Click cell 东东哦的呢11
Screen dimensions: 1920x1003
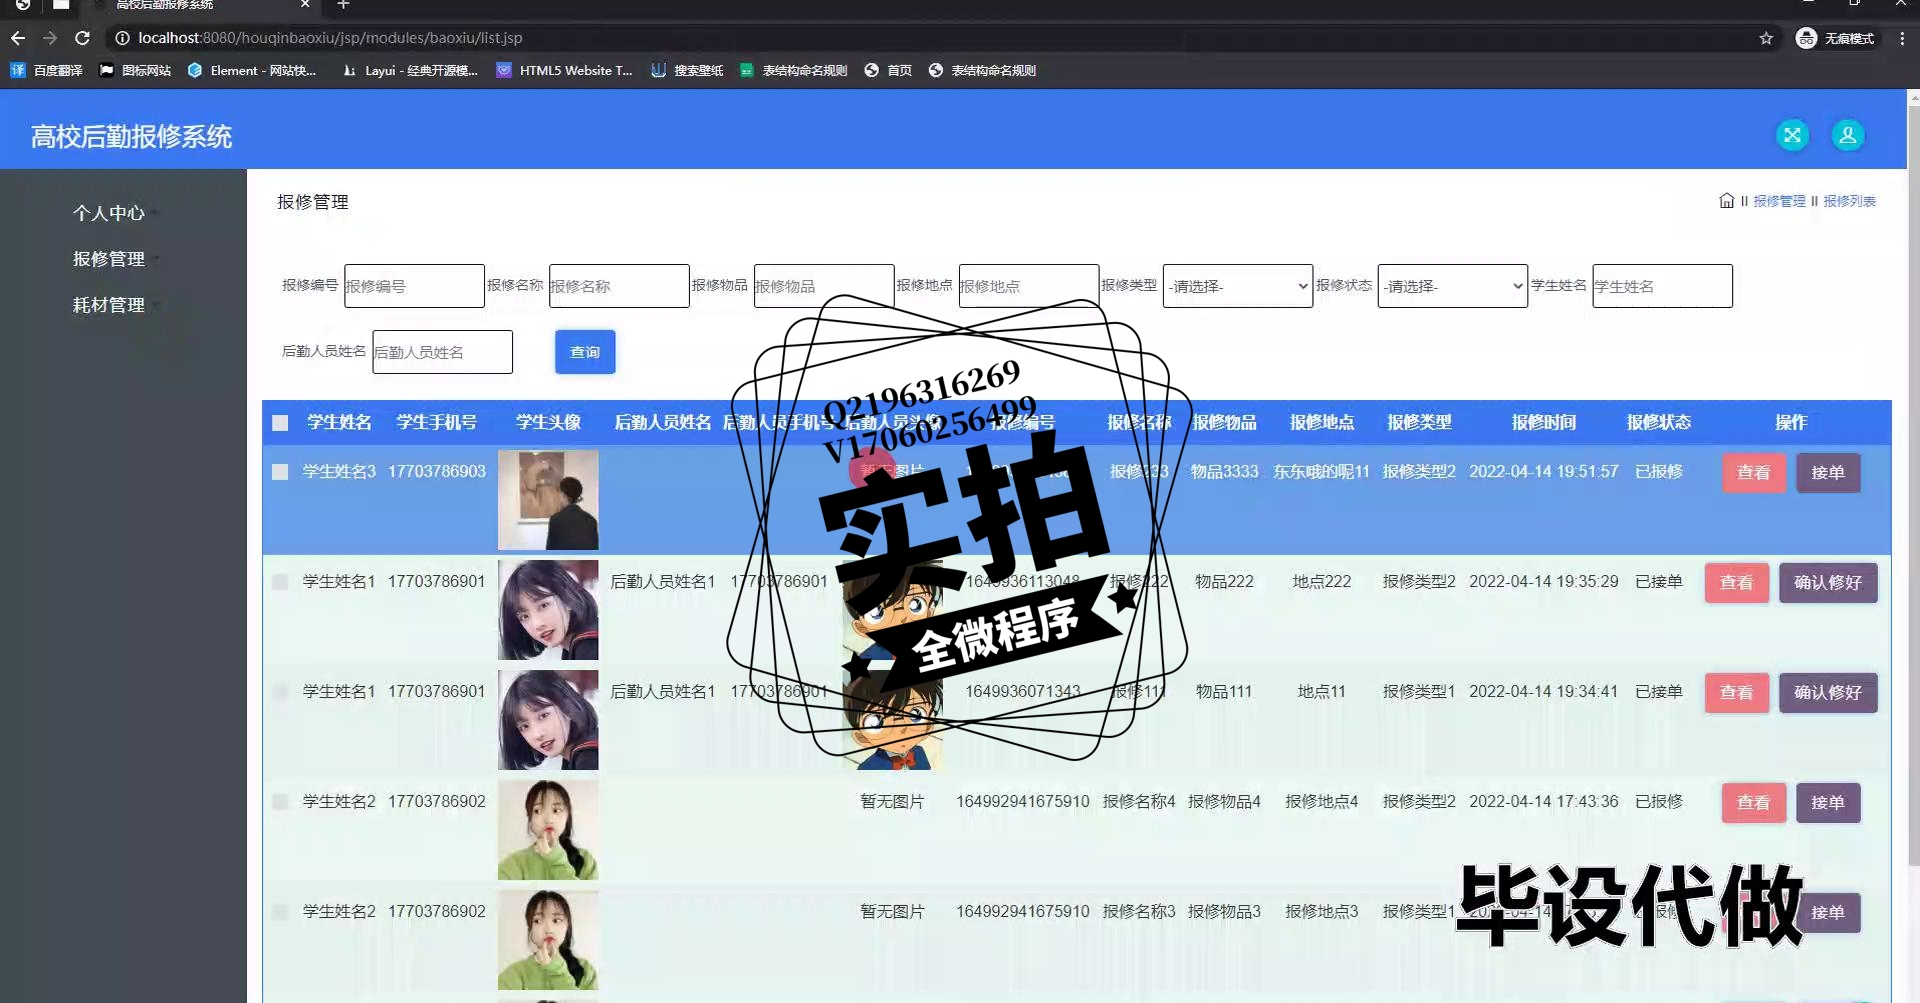(x=1321, y=472)
